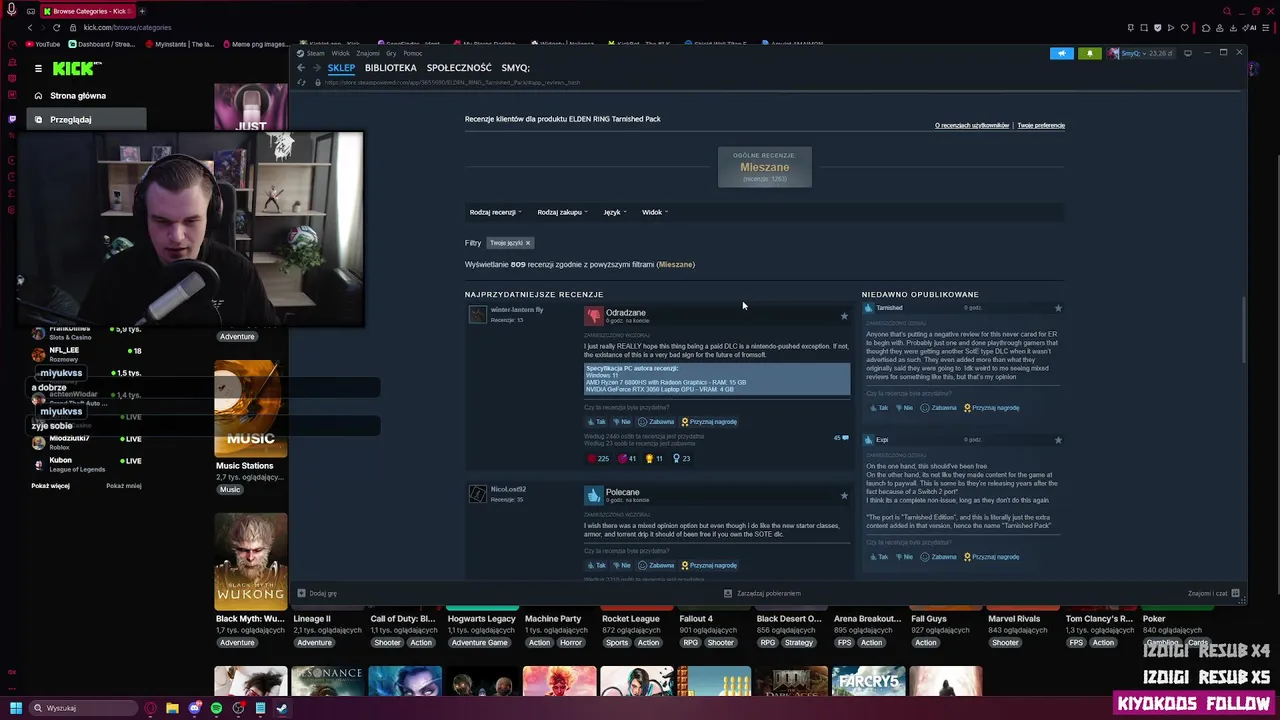Vote Nie on the Expi review
Image resolution: width=1280 pixels, height=720 pixels.
904,557
